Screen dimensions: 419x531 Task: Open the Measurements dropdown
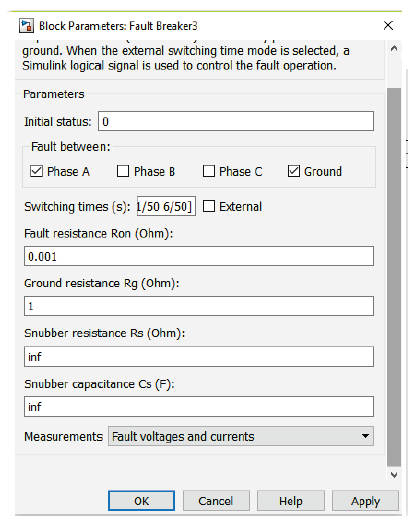click(241, 436)
